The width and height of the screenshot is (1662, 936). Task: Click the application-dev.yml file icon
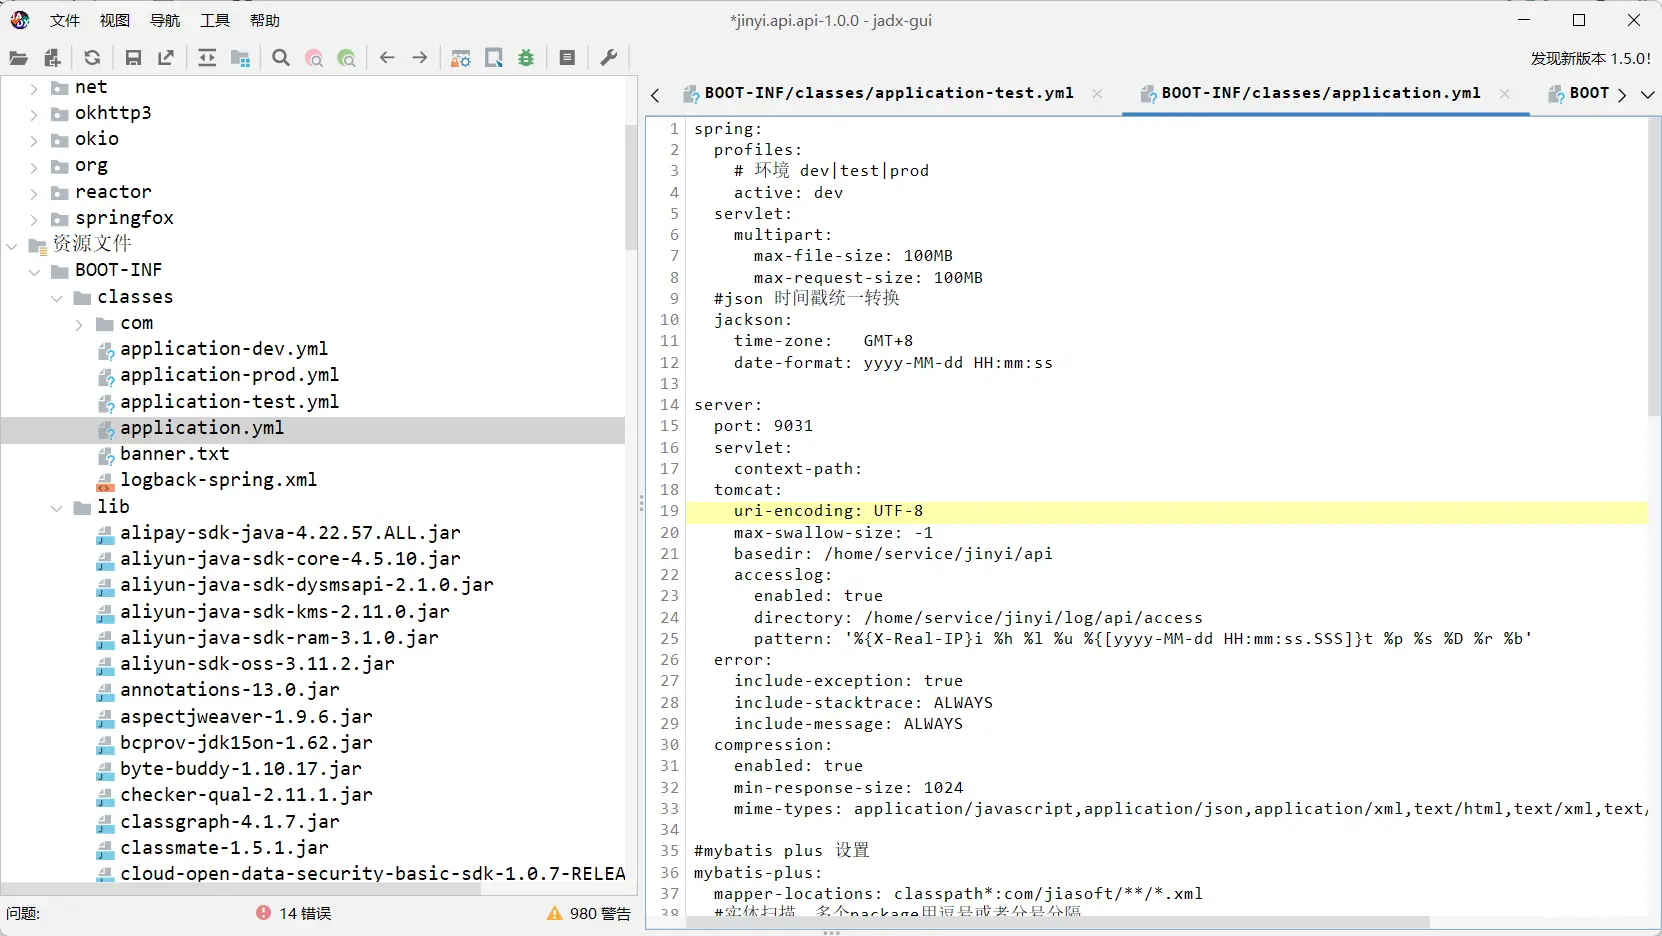[x=105, y=350]
